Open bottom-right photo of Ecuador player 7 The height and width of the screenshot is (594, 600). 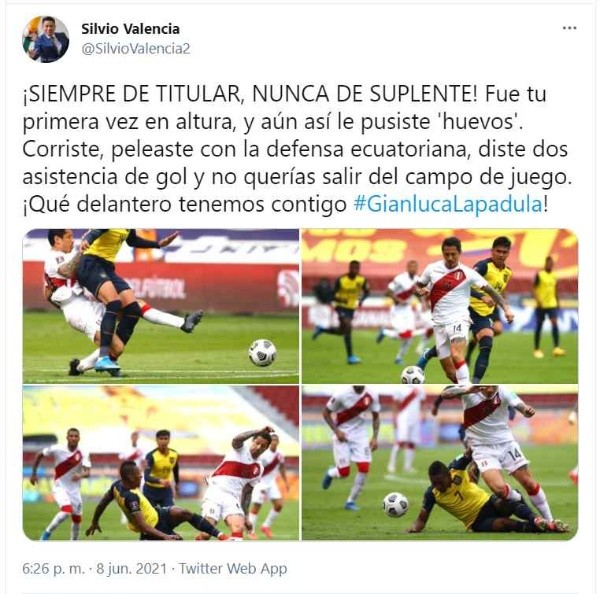pyautogui.click(x=440, y=463)
